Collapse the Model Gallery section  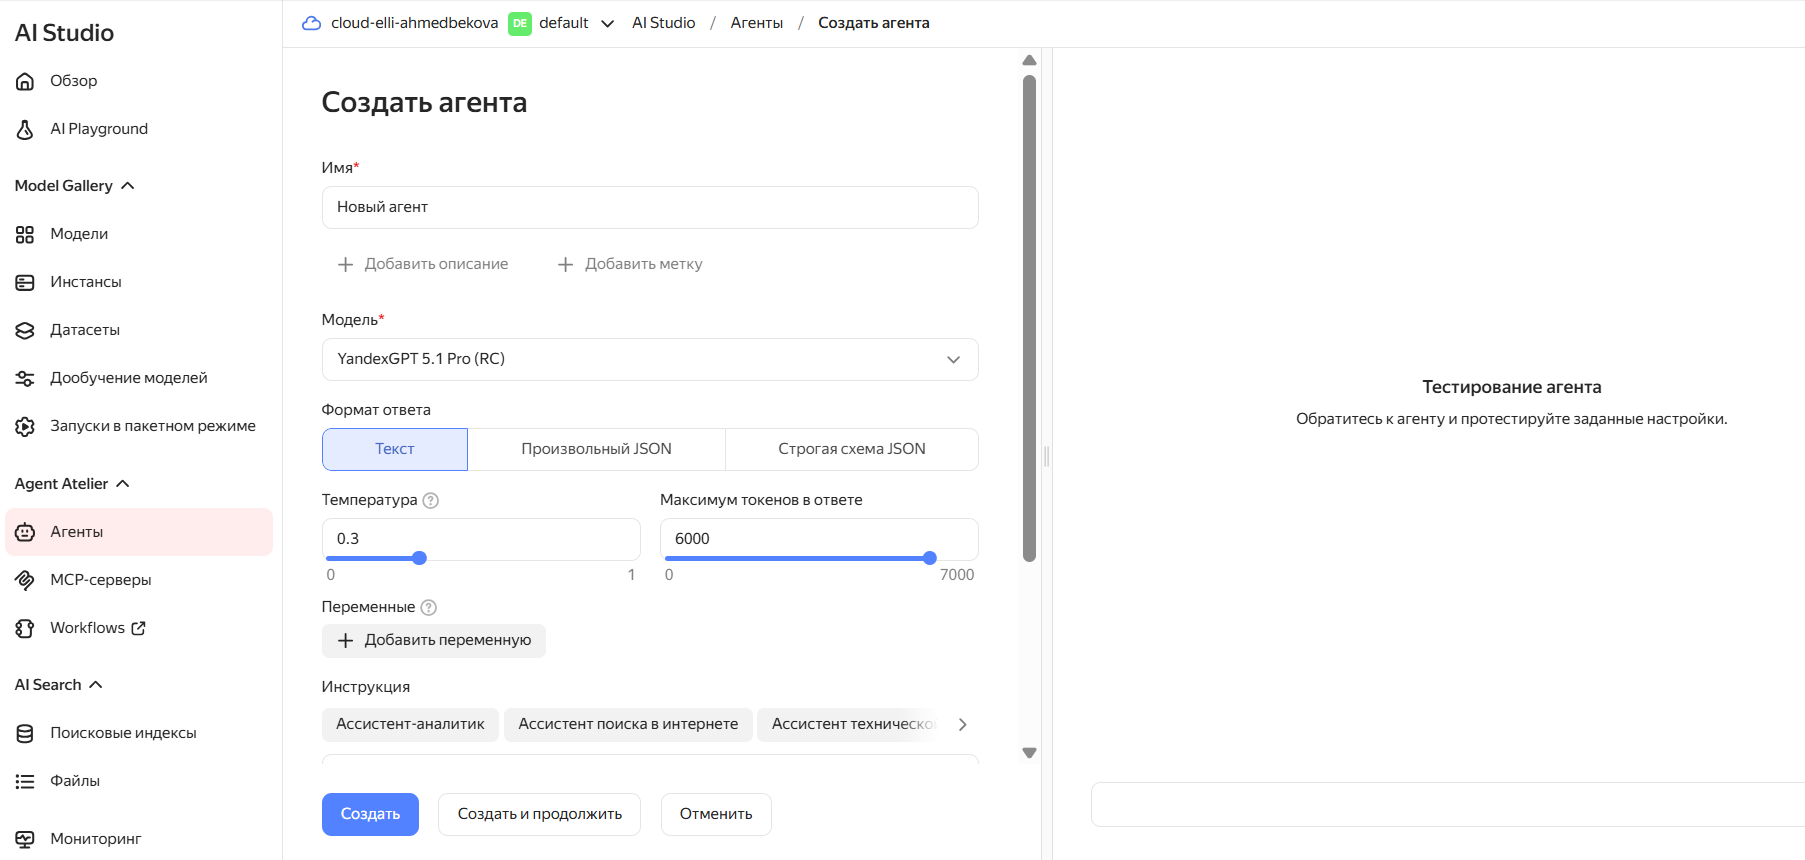[75, 186]
